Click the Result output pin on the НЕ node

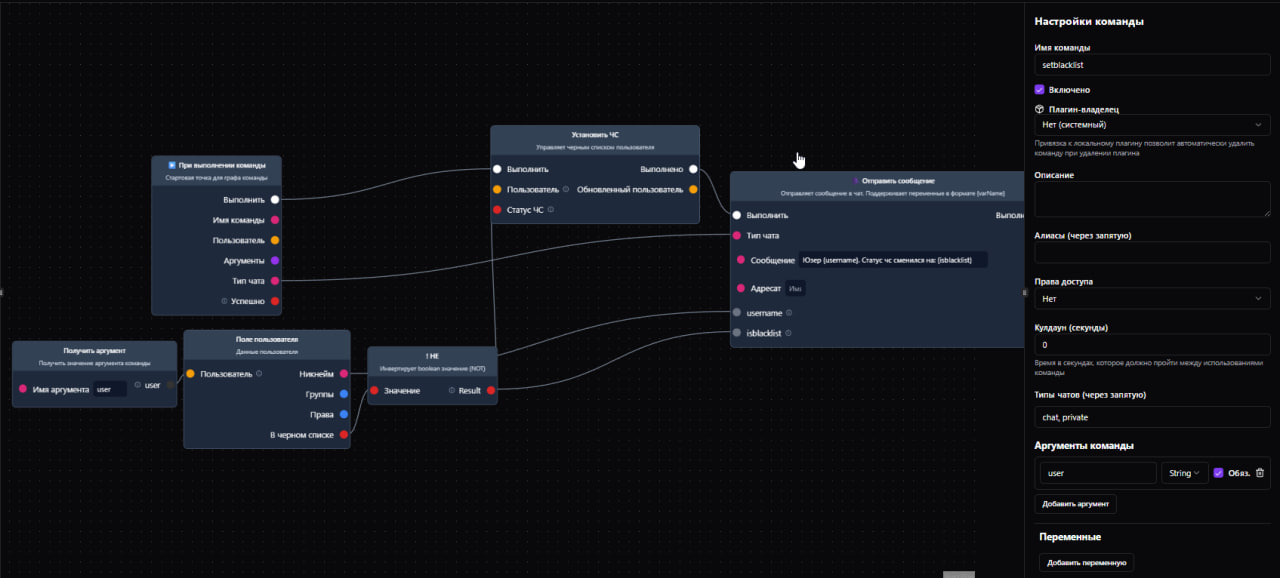click(491, 391)
